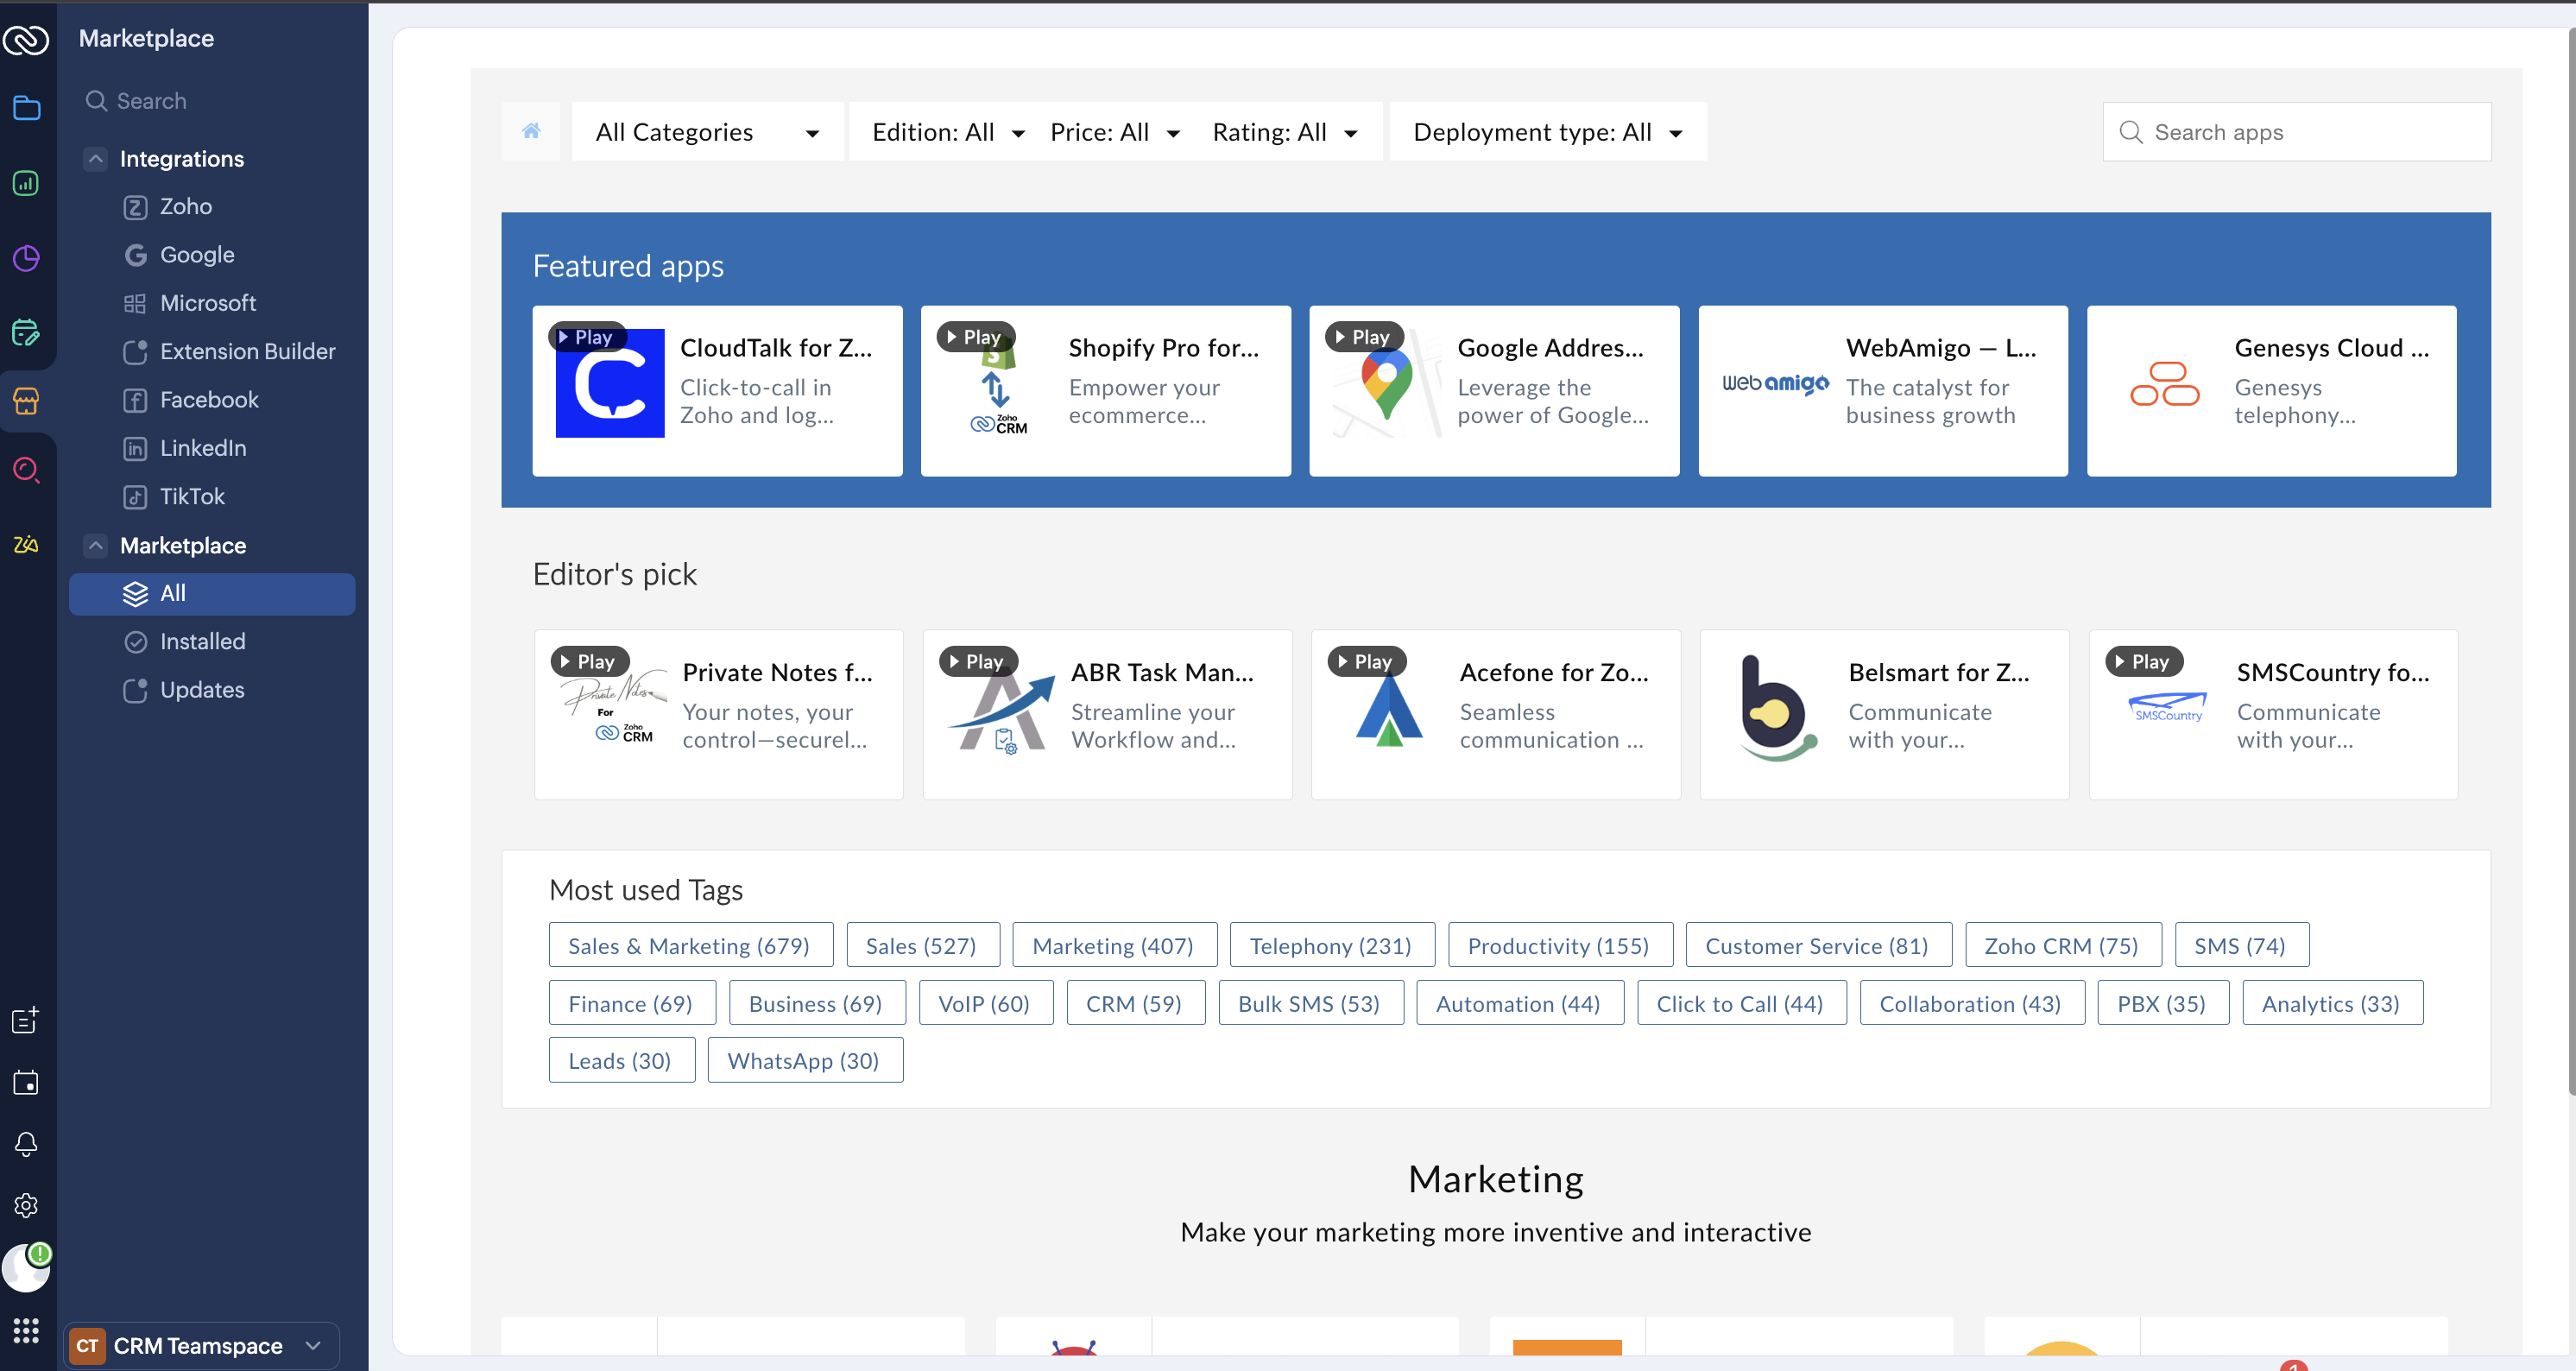Open Extension Builder in sidebar
2576x1371 pixels.
(247, 351)
